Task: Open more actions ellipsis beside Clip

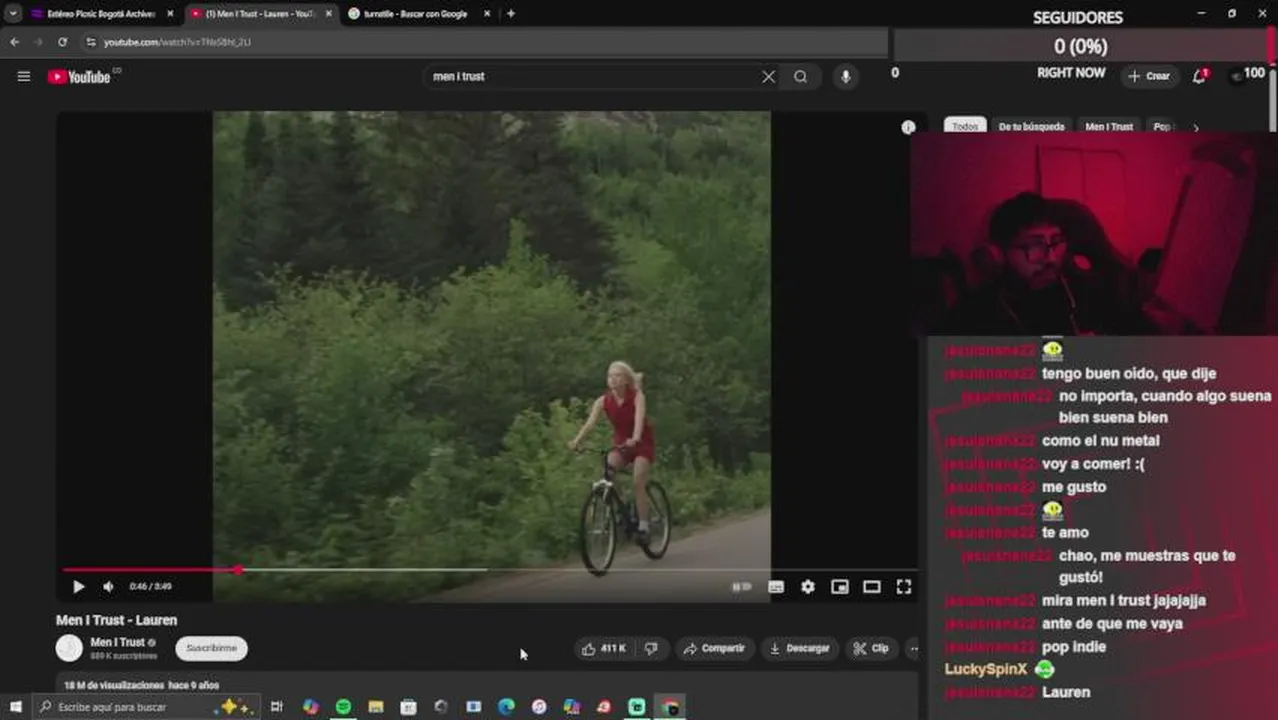Action: [x=912, y=648]
